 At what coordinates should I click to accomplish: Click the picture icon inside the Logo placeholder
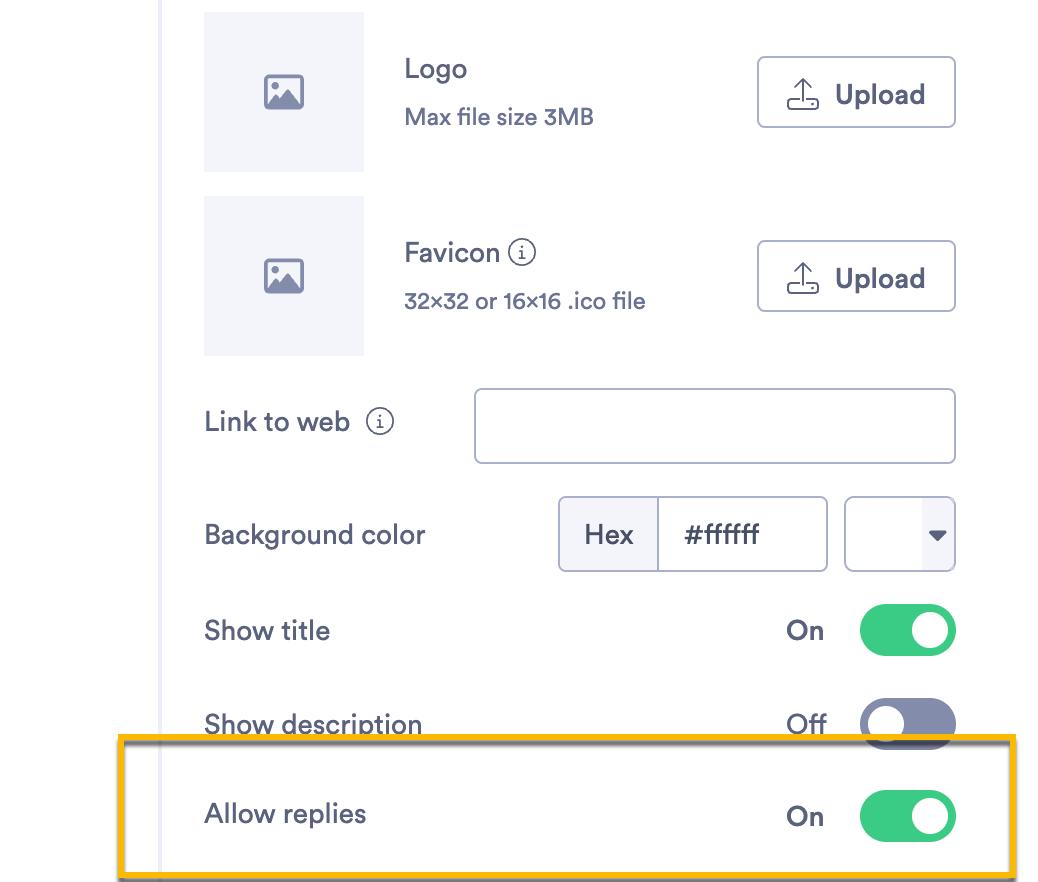[283, 92]
